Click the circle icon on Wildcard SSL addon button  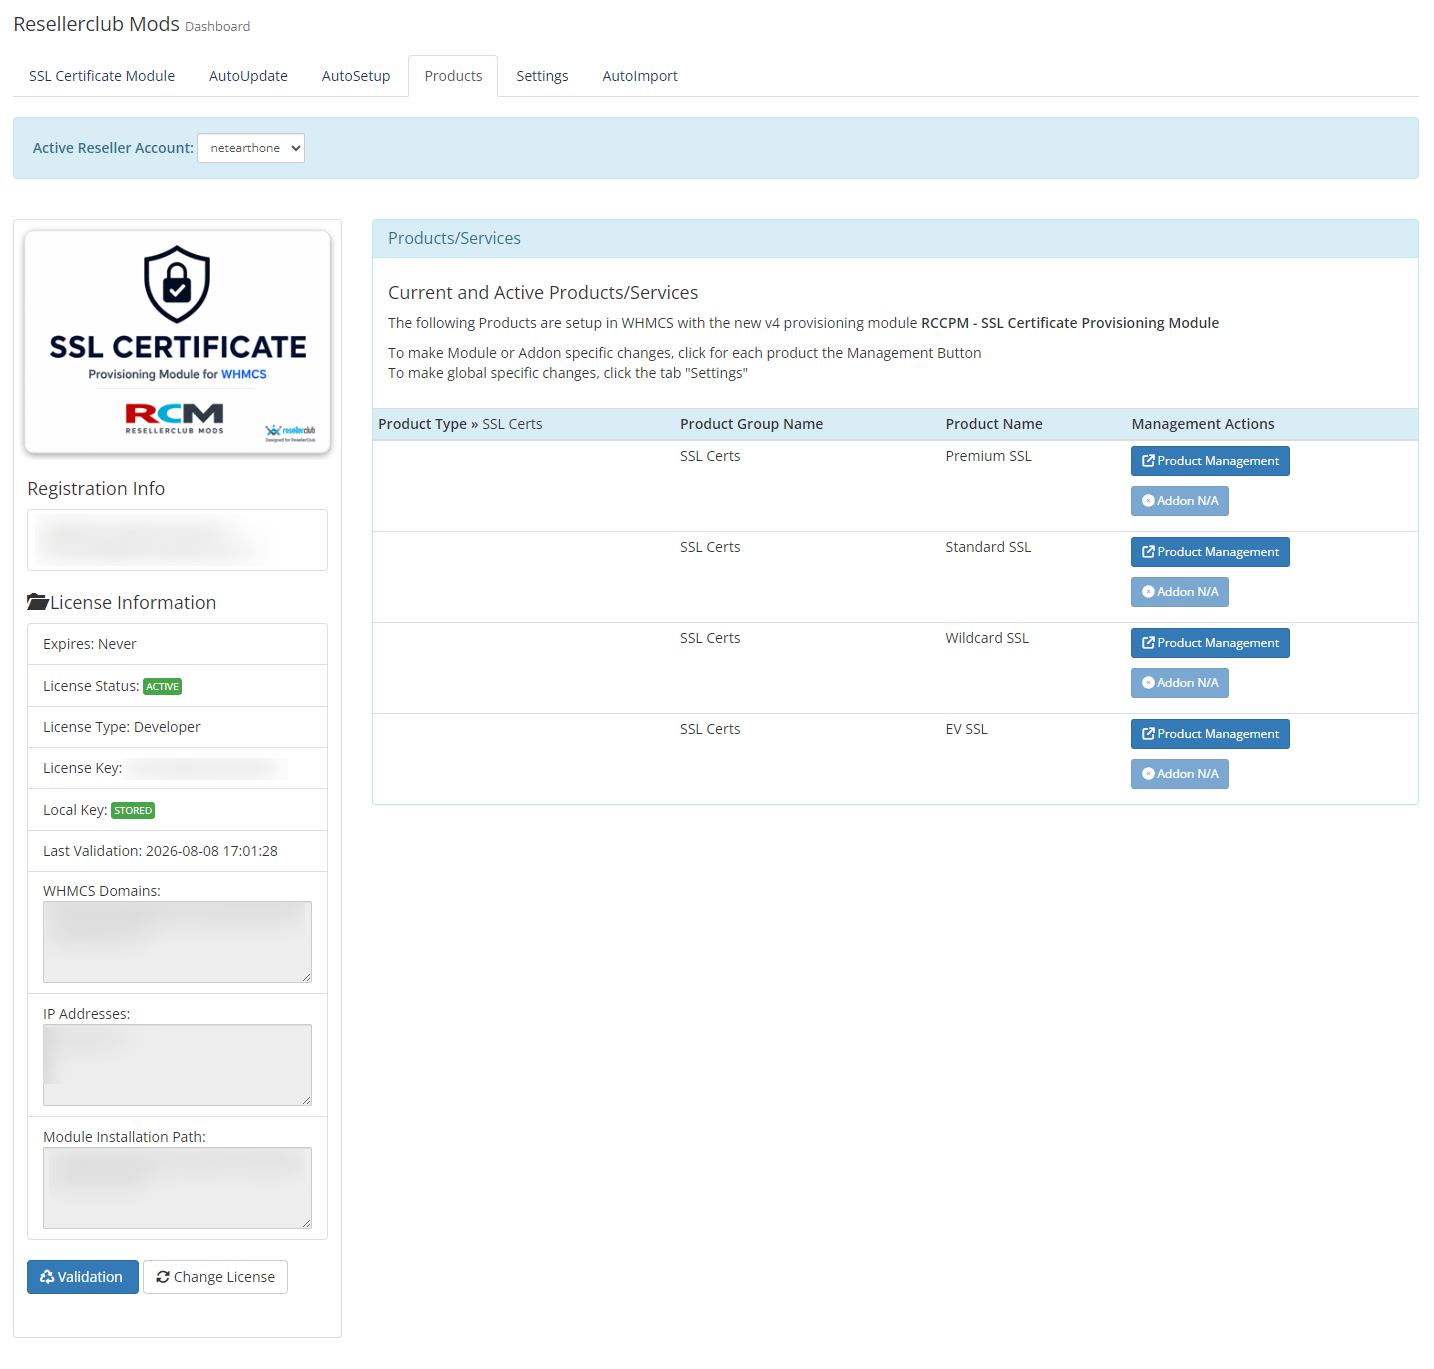pos(1148,683)
